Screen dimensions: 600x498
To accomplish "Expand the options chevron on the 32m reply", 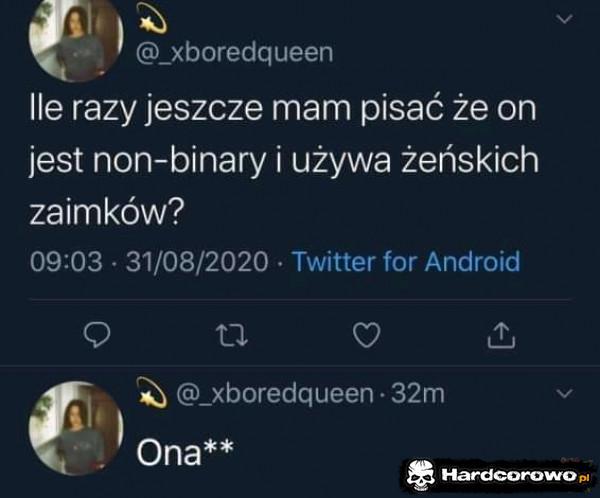I will click(565, 393).
